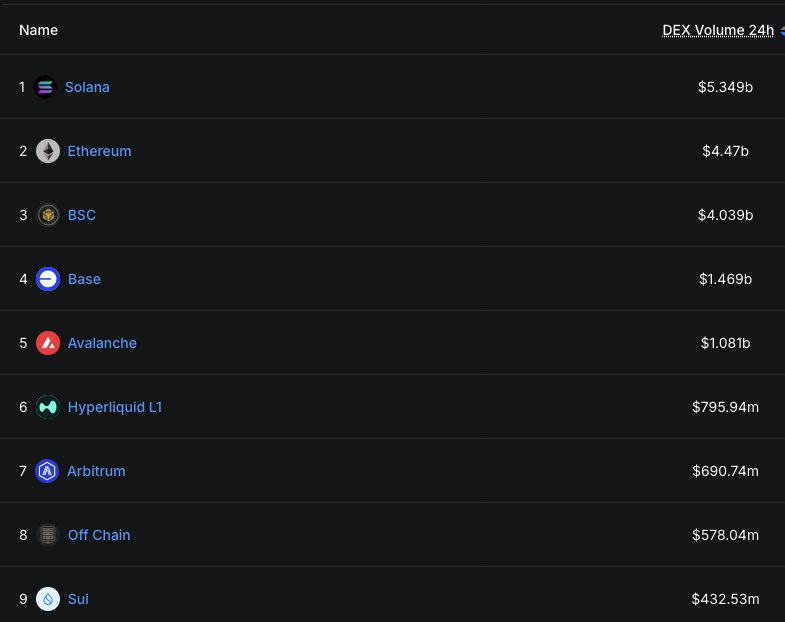This screenshot has height=622, width=785.
Task: Click the BSC chain logo icon
Action: (x=47, y=215)
